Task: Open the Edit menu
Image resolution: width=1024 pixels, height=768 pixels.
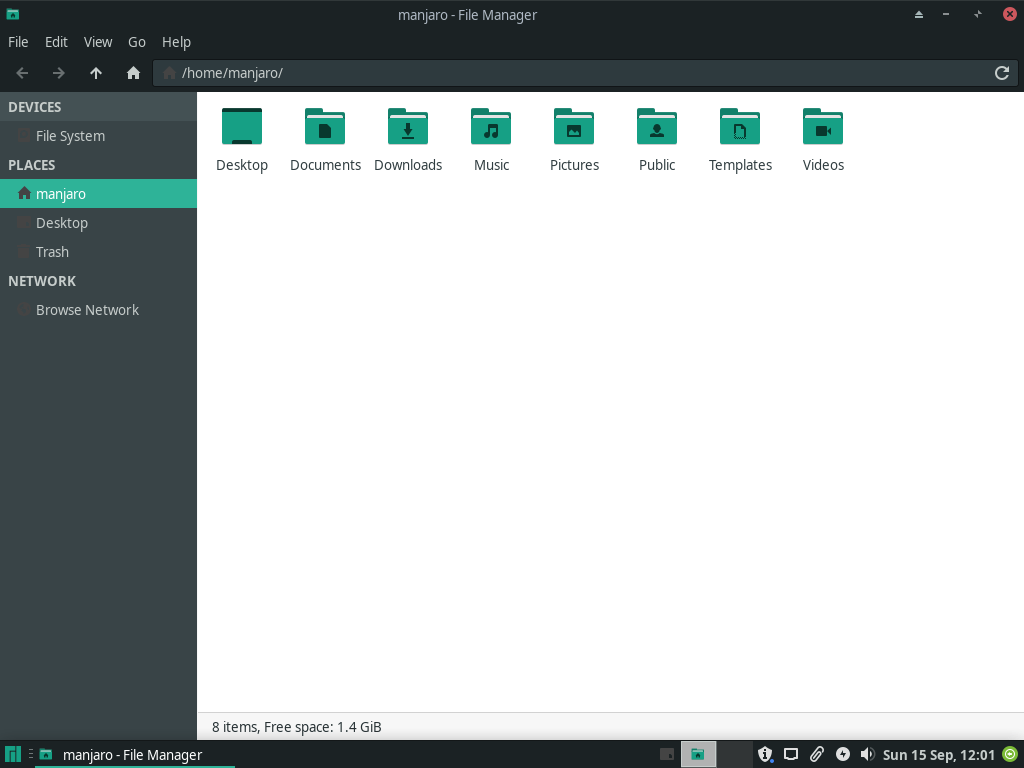Action: 56,42
